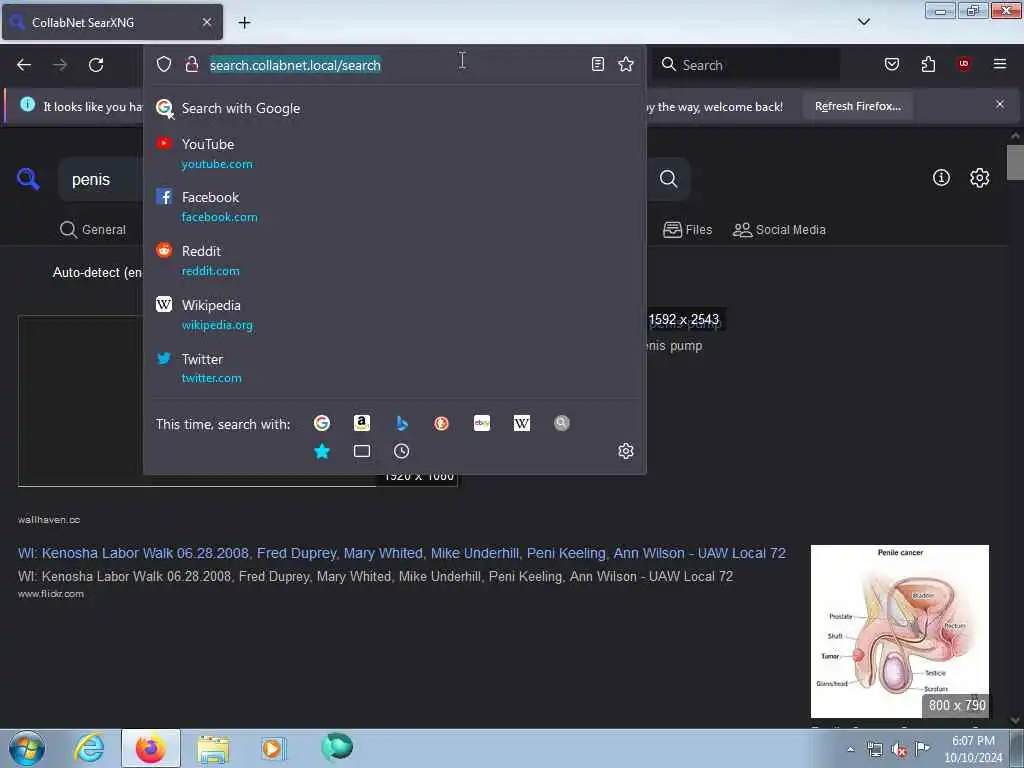The width and height of the screenshot is (1024, 768).
Task: Open the Extensions puzzle icon
Action: coord(928,64)
